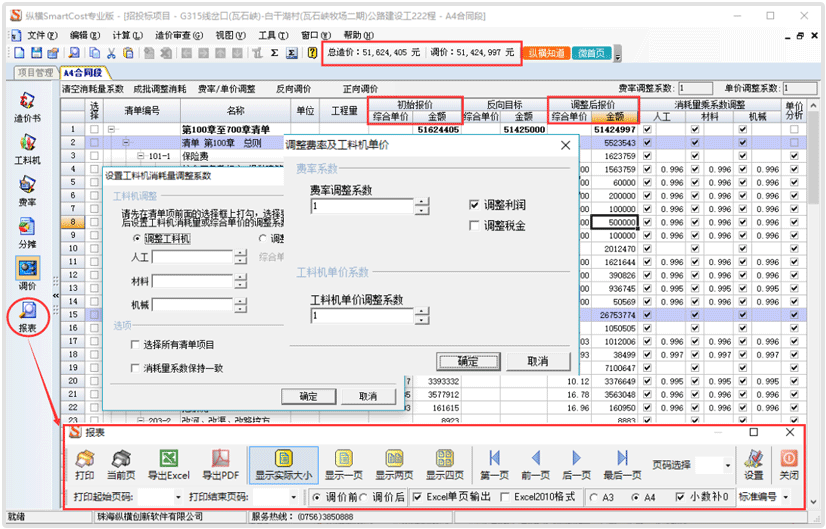This screenshot has width=826, height=529.
Task: Click 确定 in 调整费率及工料机单价 dialog
Action: [467, 361]
